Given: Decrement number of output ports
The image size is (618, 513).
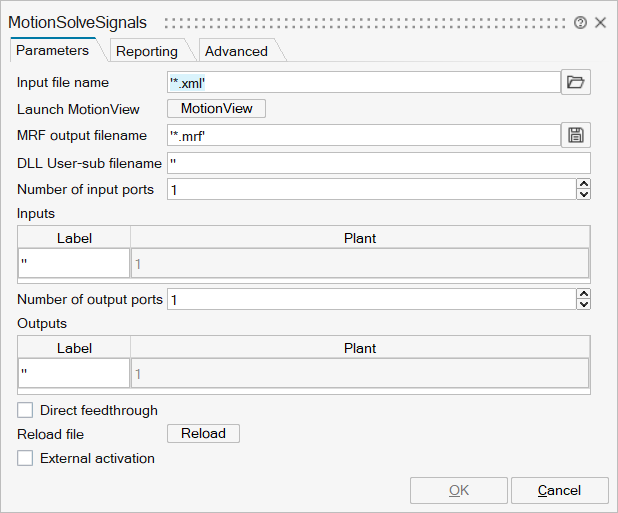Looking at the screenshot, I should (x=584, y=304).
